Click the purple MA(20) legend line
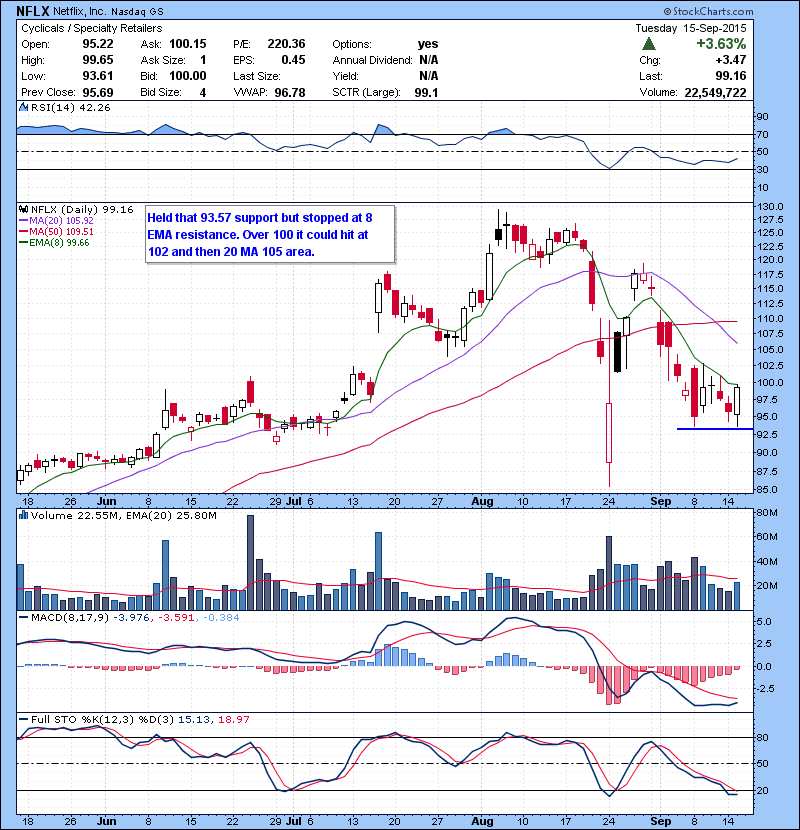 (23, 221)
